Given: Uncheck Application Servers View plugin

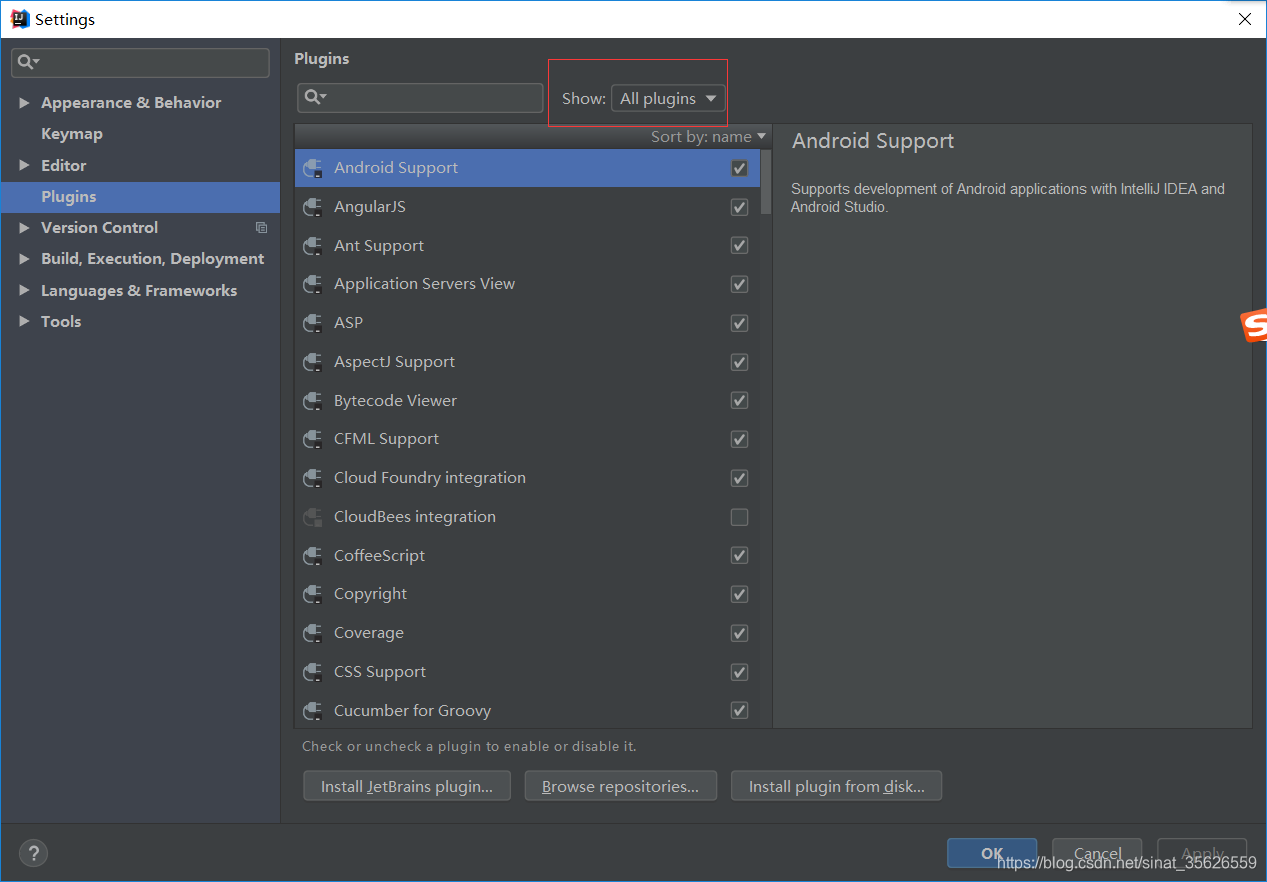Looking at the screenshot, I should [x=739, y=284].
